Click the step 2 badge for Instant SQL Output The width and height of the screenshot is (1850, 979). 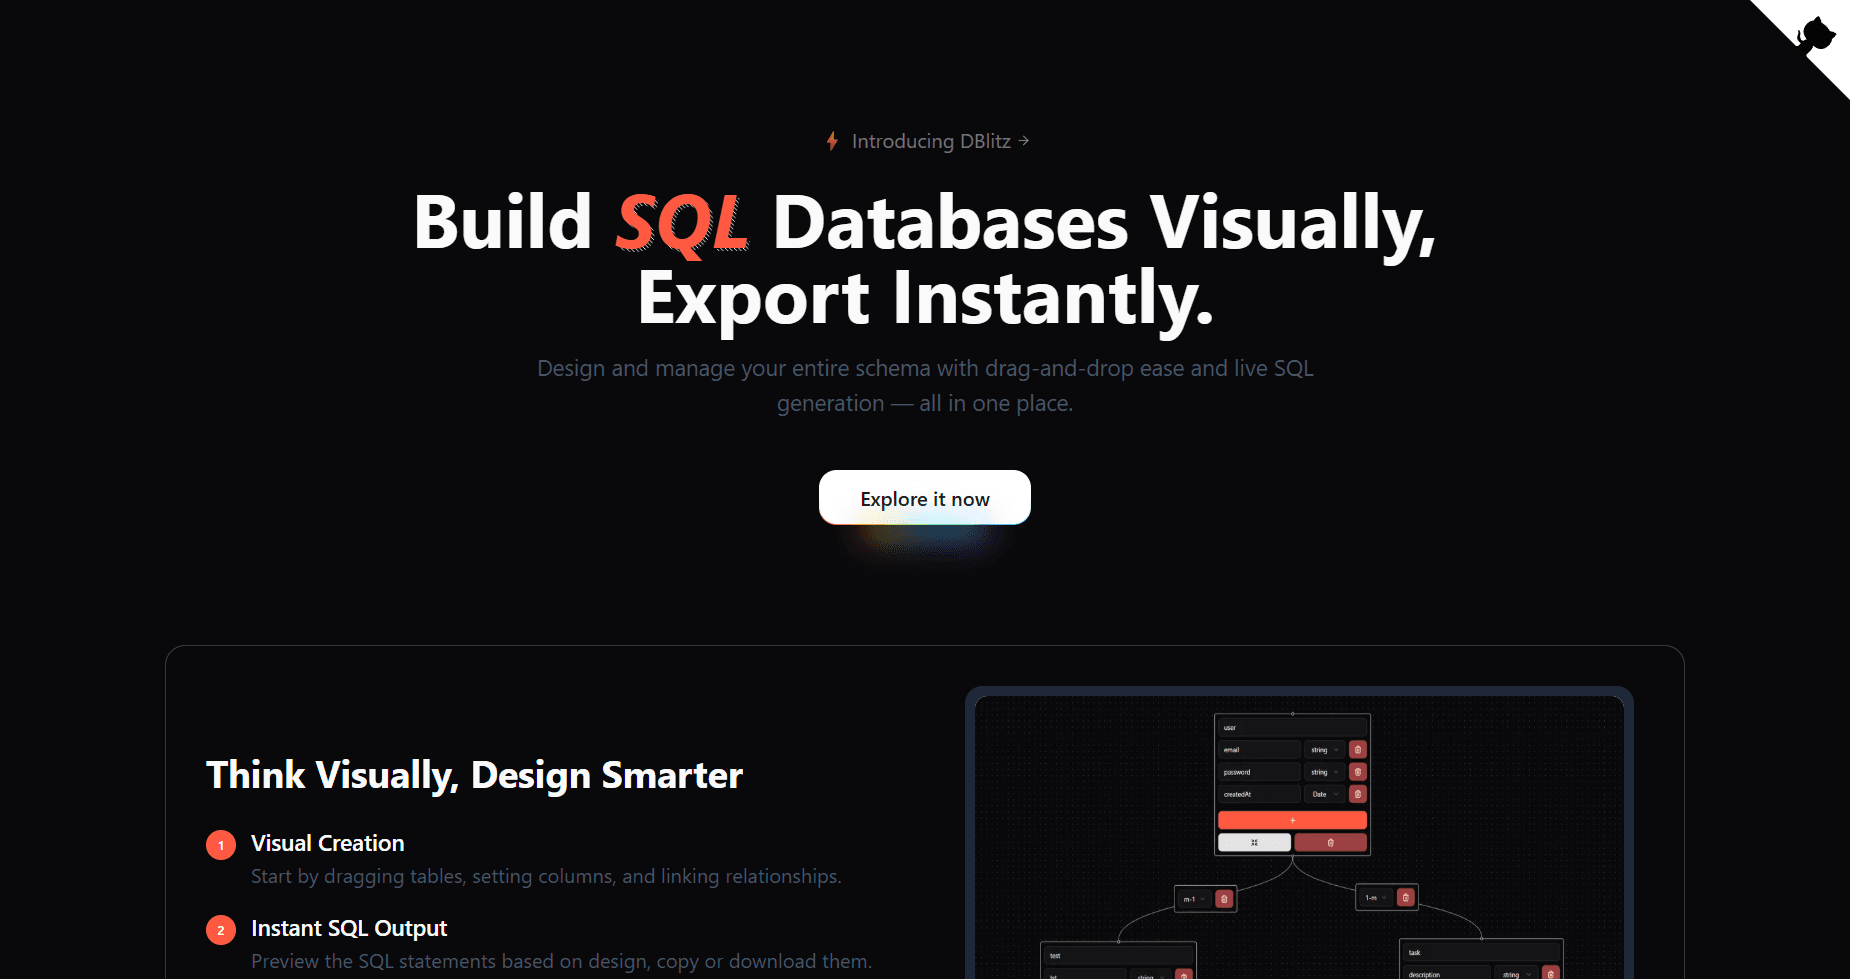tap(221, 930)
